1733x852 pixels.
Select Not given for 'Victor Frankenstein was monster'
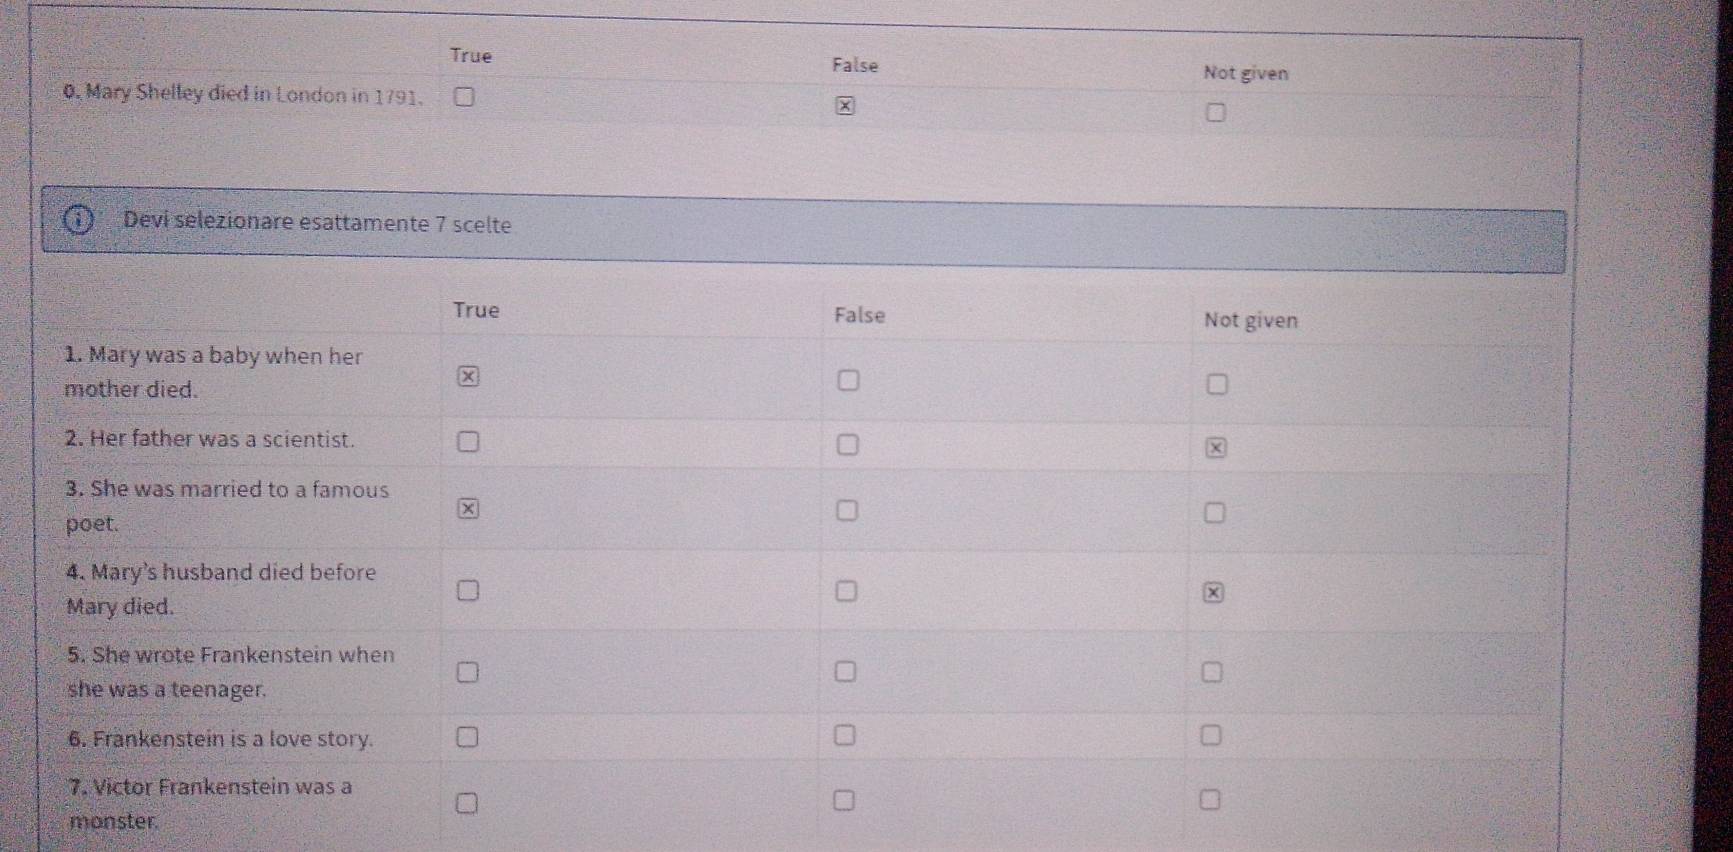pyautogui.click(x=1210, y=800)
